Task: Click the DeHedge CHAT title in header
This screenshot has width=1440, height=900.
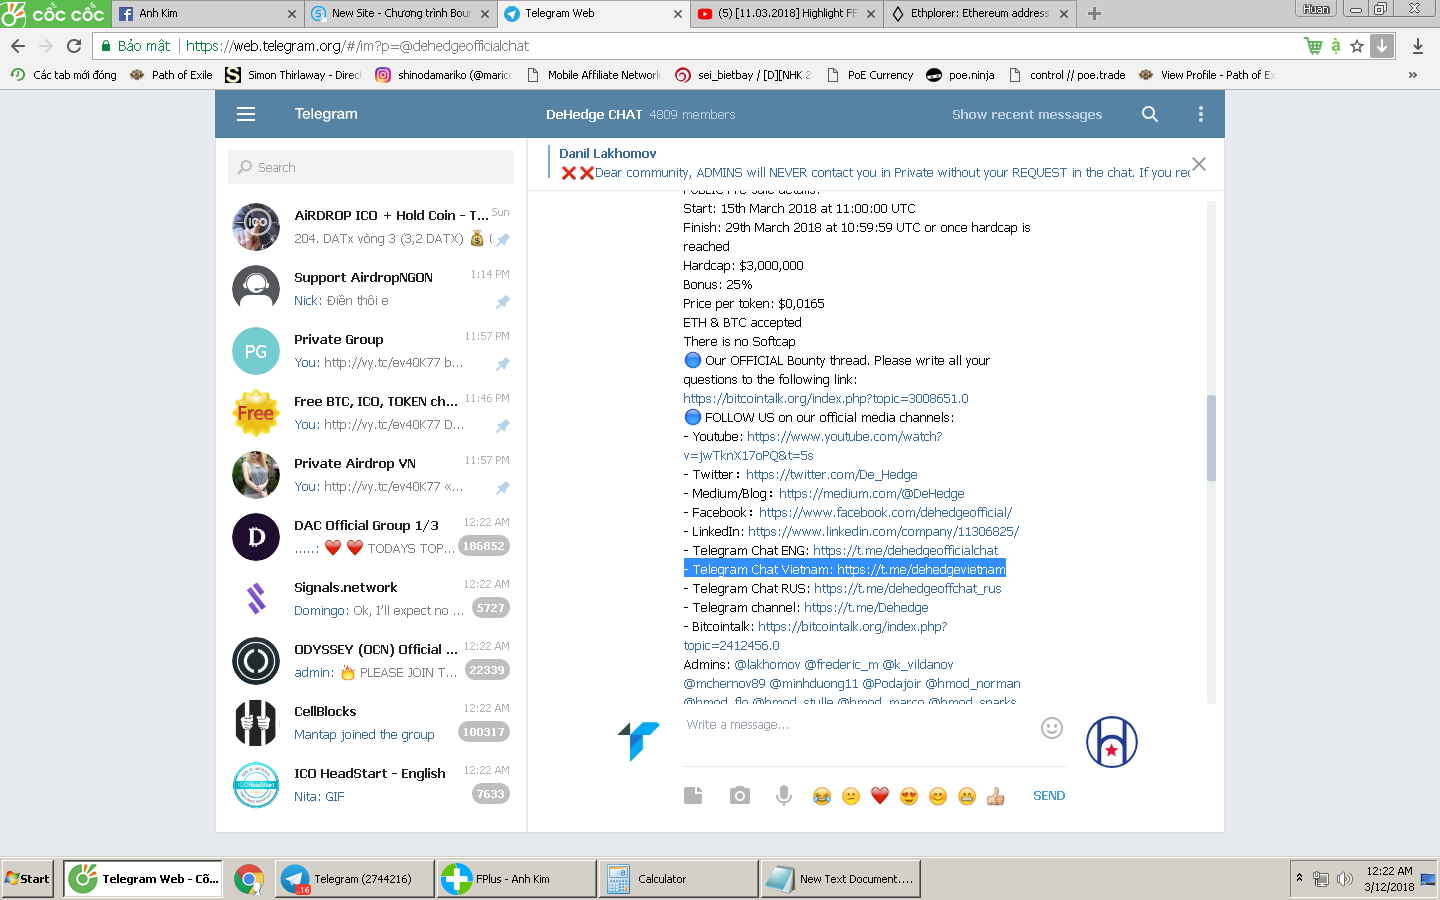Action: coord(594,114)
